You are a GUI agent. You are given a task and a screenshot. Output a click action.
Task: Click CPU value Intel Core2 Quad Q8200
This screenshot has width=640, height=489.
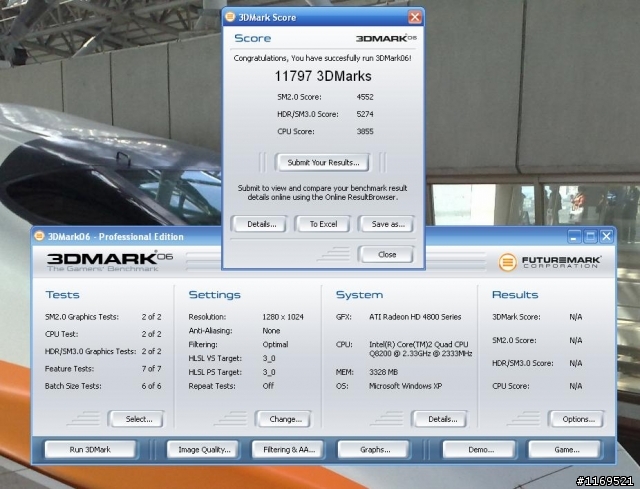(x=420, y=349)
